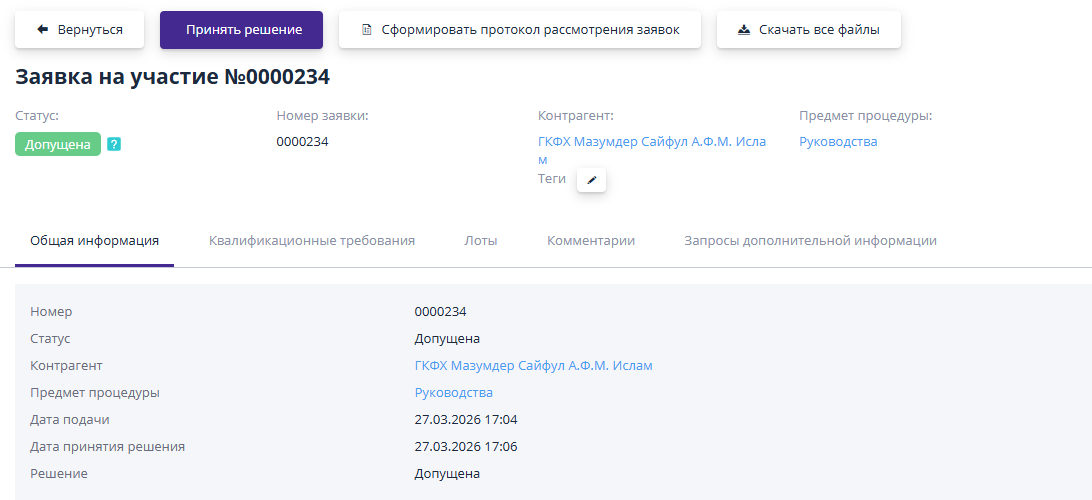This screenshot has height=500, width=1092.
Task: Click the page title Заявка на участие №0000234
Action: coord(173,77)
